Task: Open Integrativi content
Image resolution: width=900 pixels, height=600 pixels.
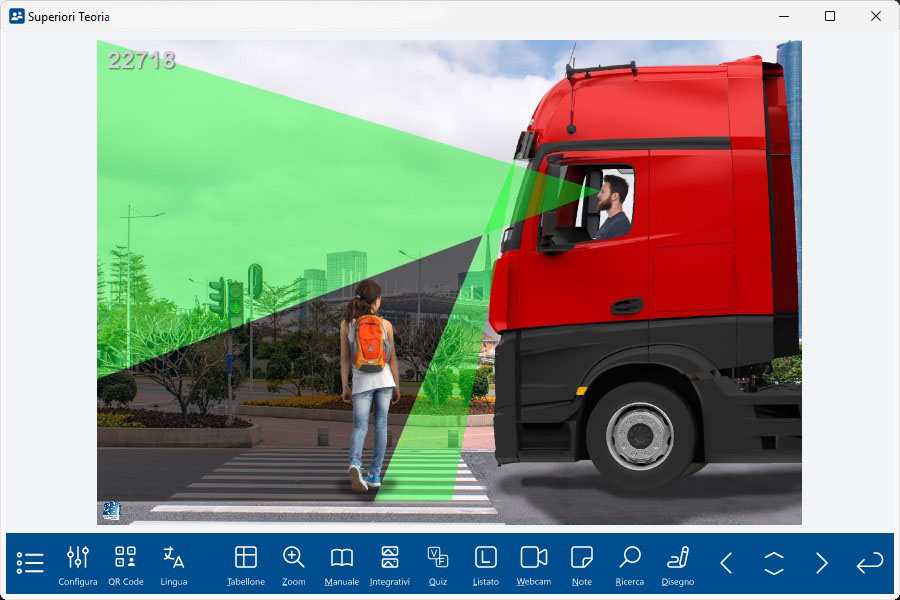Action: pyautogui.click(x=390, y=565)
